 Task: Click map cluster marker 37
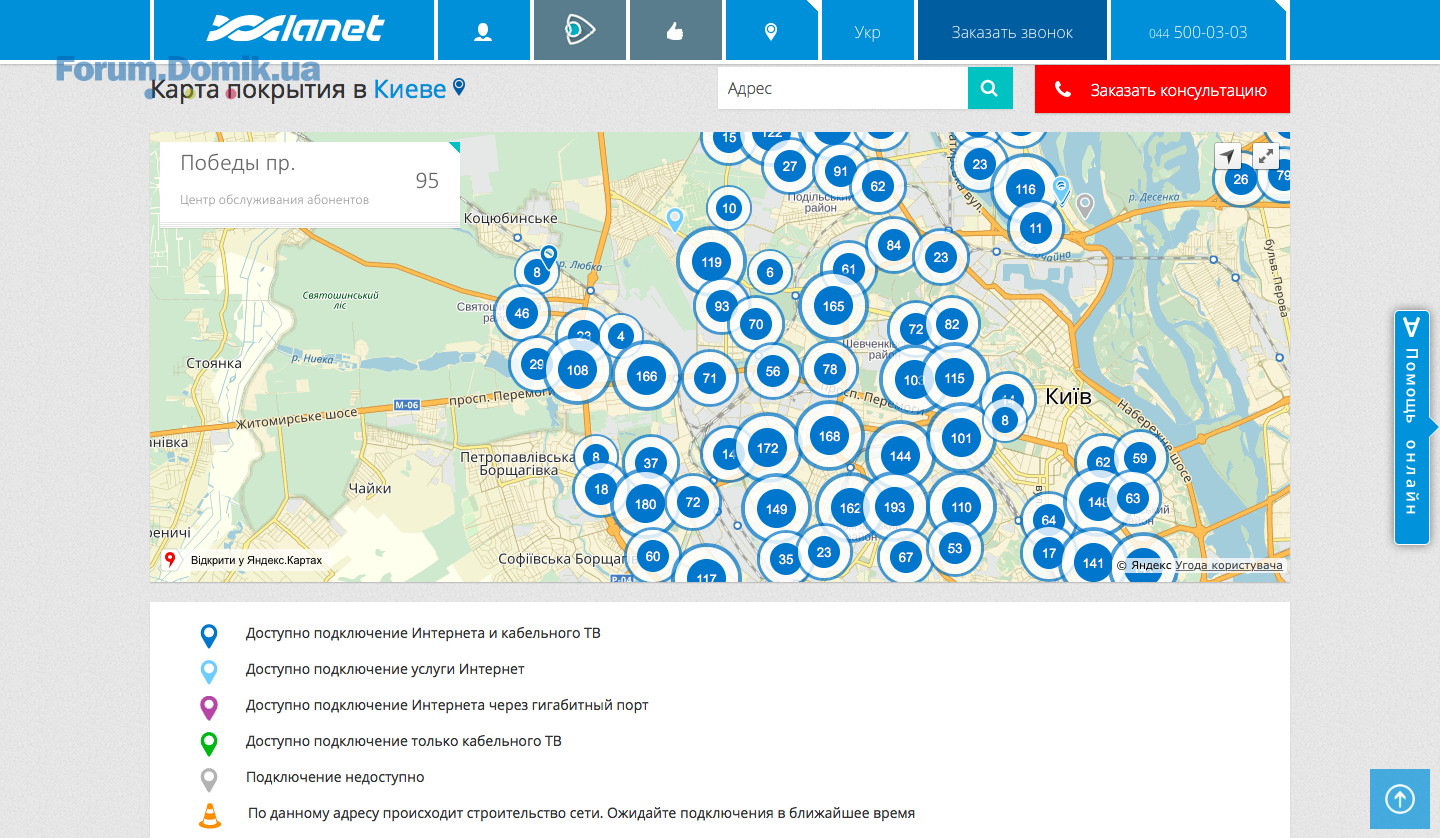coord(651,463)
